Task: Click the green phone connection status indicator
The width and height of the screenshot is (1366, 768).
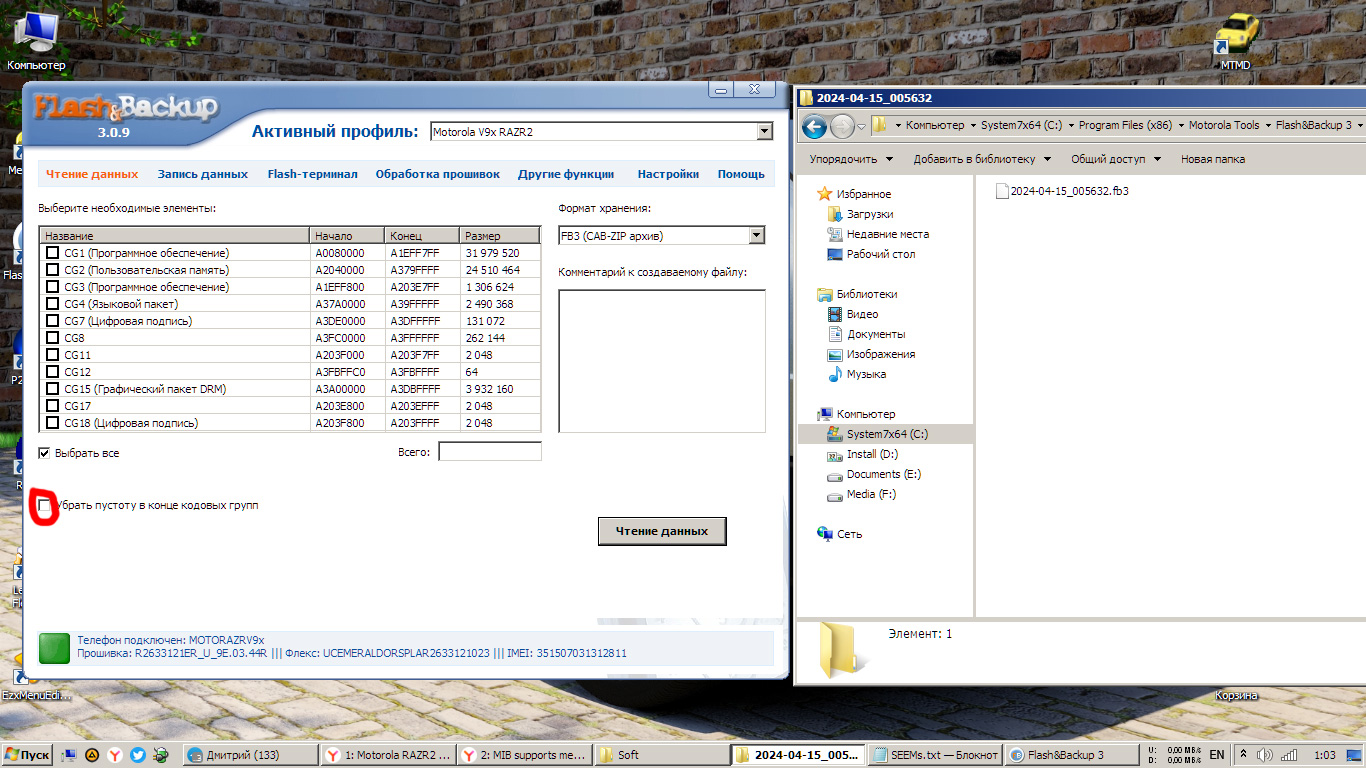Action: click(x=54, y=648)
